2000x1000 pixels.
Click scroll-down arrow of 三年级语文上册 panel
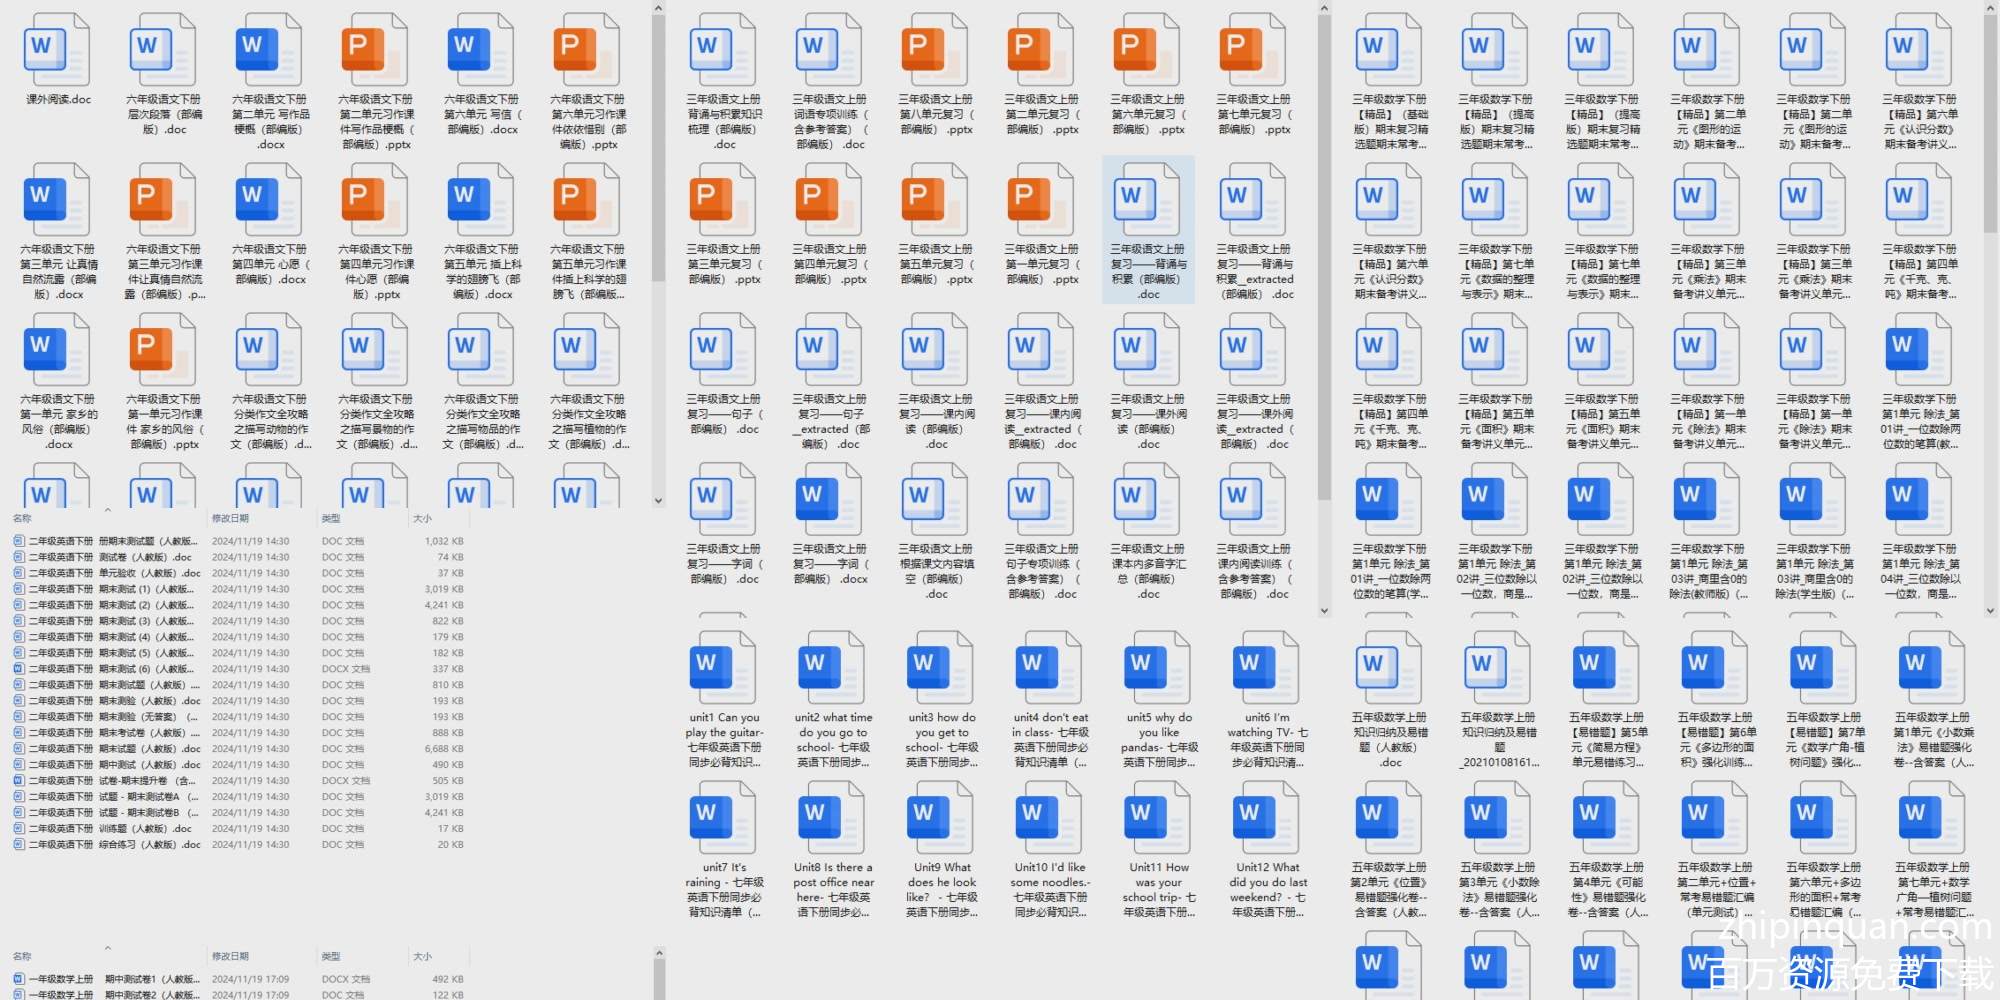(1324, 610)
